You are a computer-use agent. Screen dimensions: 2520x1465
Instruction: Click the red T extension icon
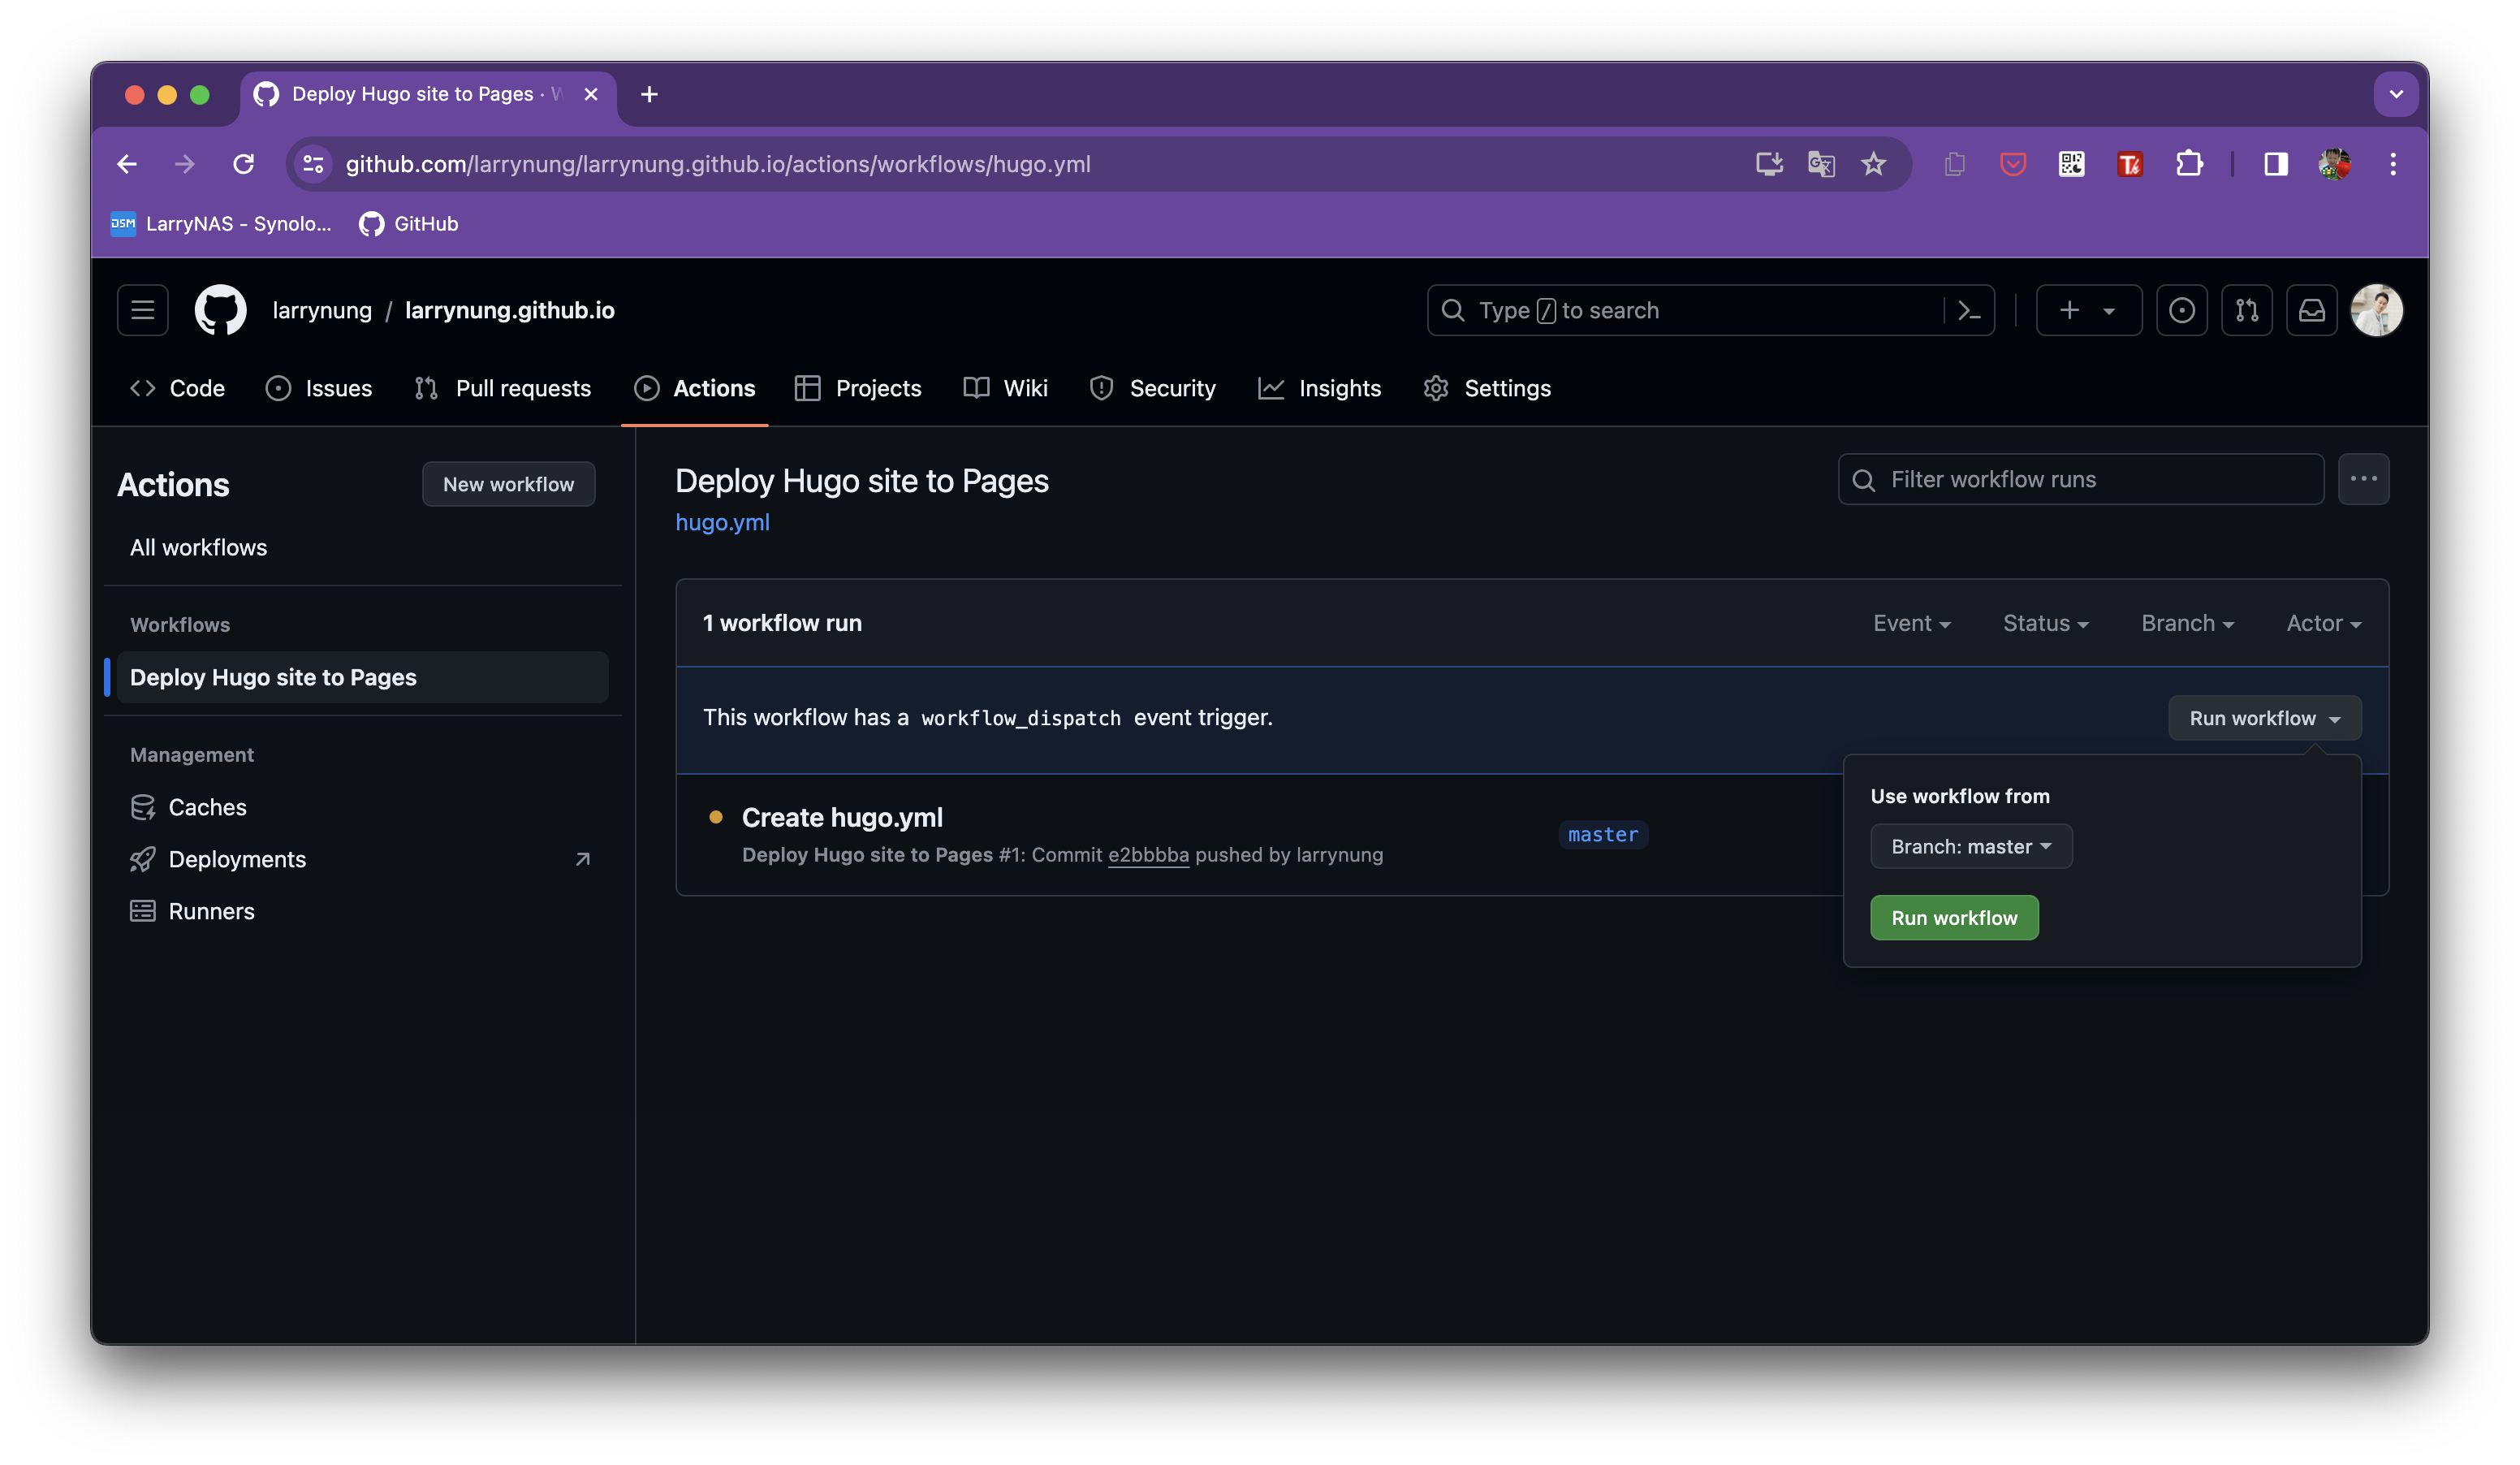[x=2129, y=164]
